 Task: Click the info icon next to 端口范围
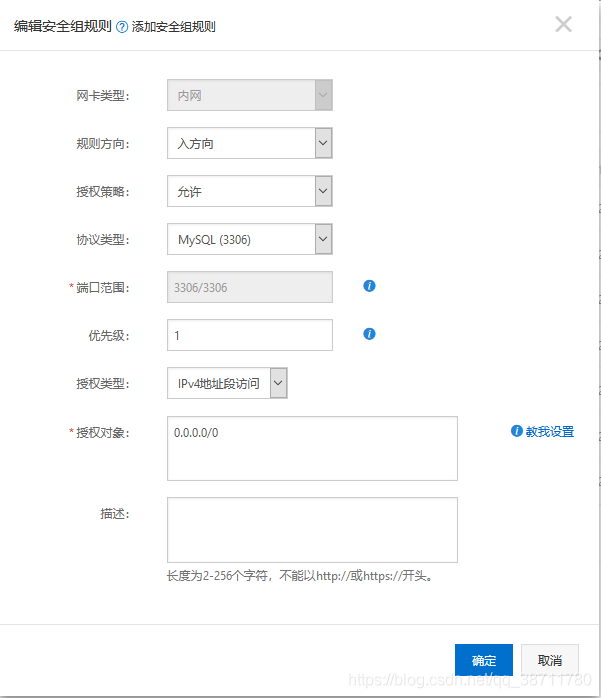click(369, 286)
